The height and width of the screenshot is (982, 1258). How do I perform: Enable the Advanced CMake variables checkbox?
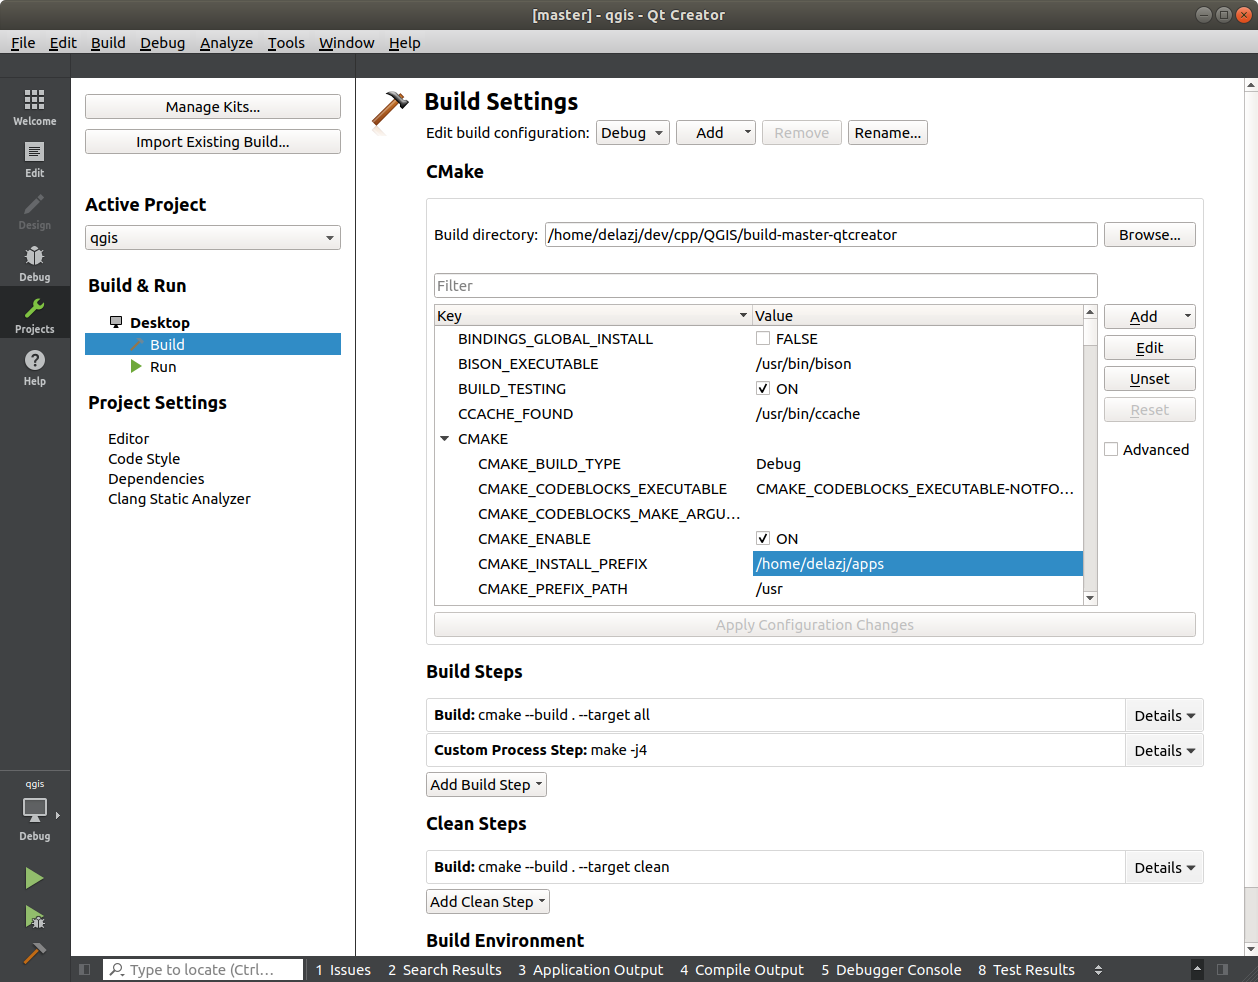(x=1111, y=449)
